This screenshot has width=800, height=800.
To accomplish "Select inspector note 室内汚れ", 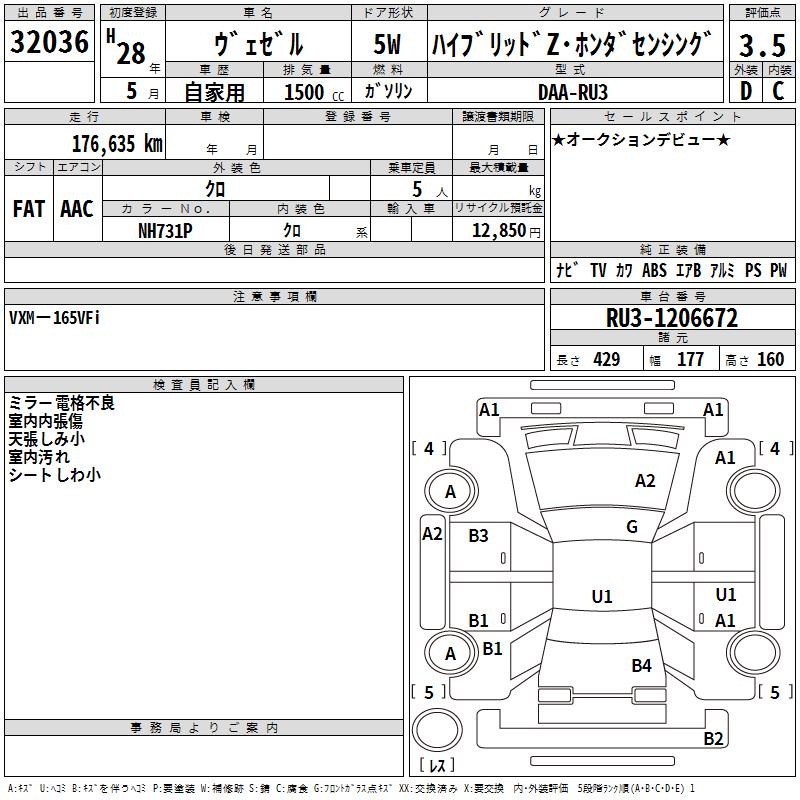I will pyautogui.click(x=39, y=457).
